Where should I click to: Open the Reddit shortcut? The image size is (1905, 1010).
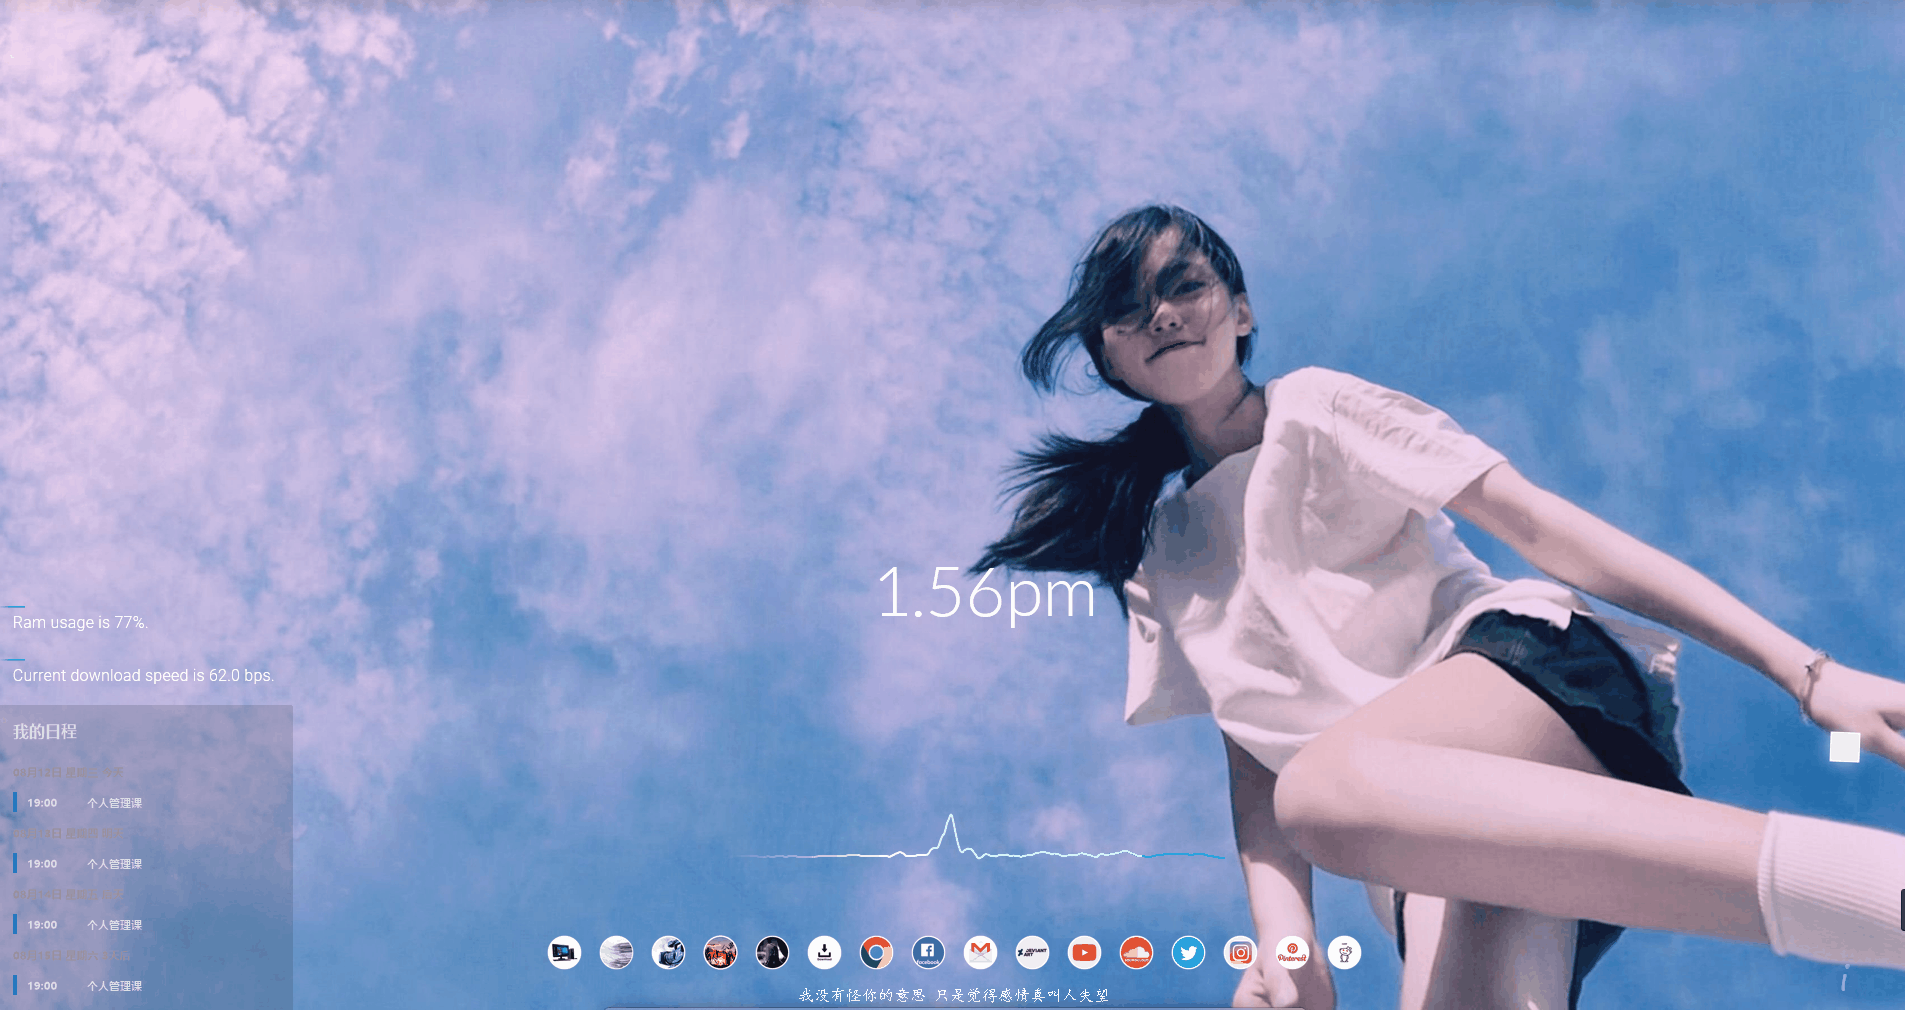click(1344, 953)
